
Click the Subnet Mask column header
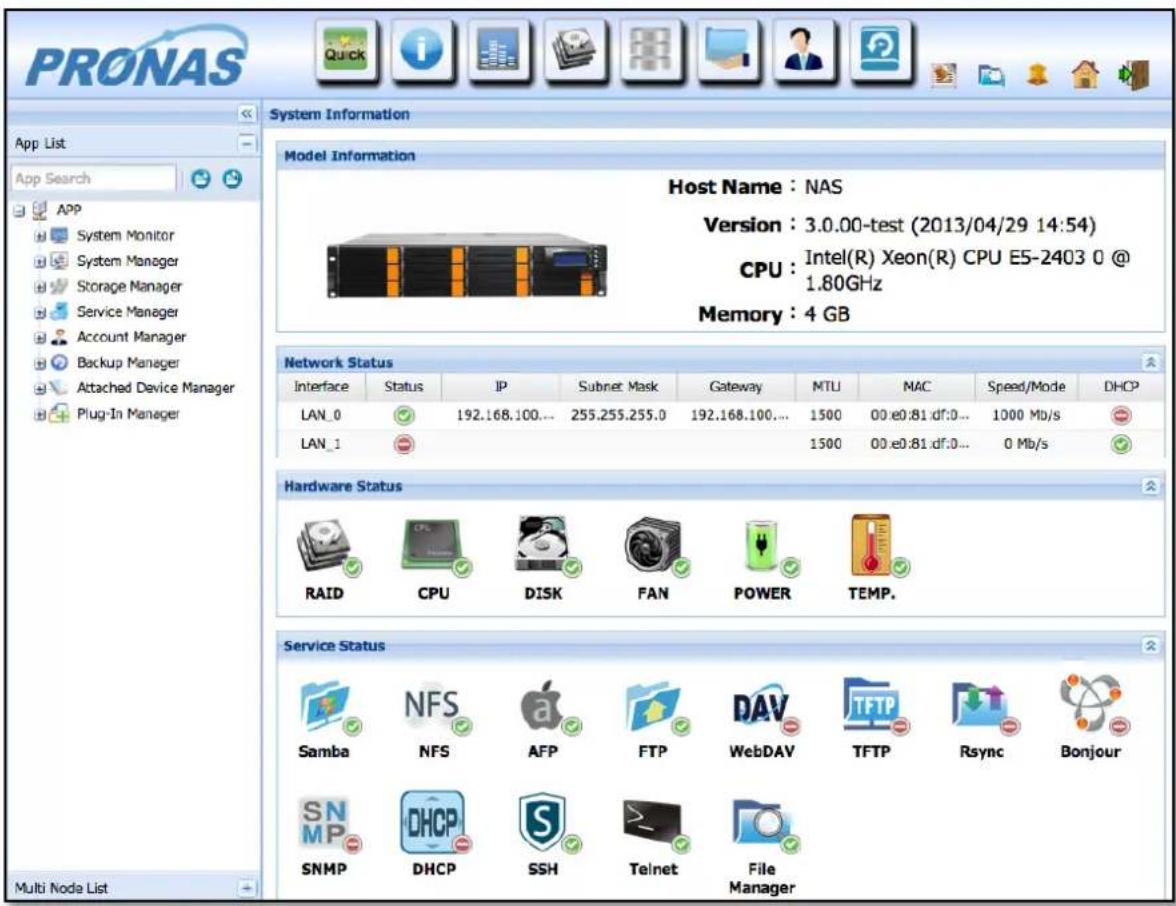tap(618, 387)
